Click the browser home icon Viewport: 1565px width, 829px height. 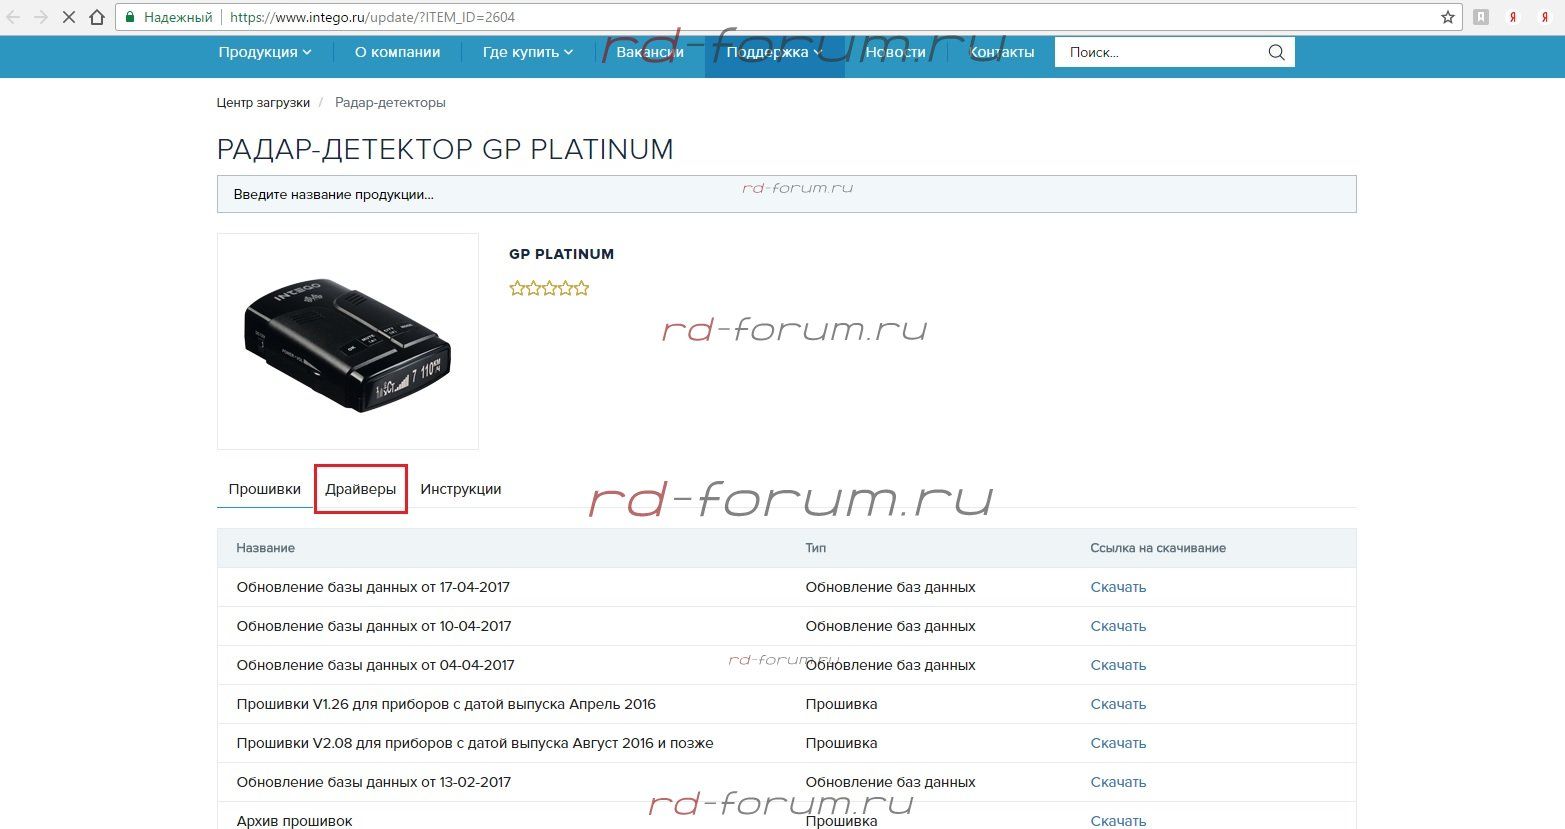click(97, 17)
